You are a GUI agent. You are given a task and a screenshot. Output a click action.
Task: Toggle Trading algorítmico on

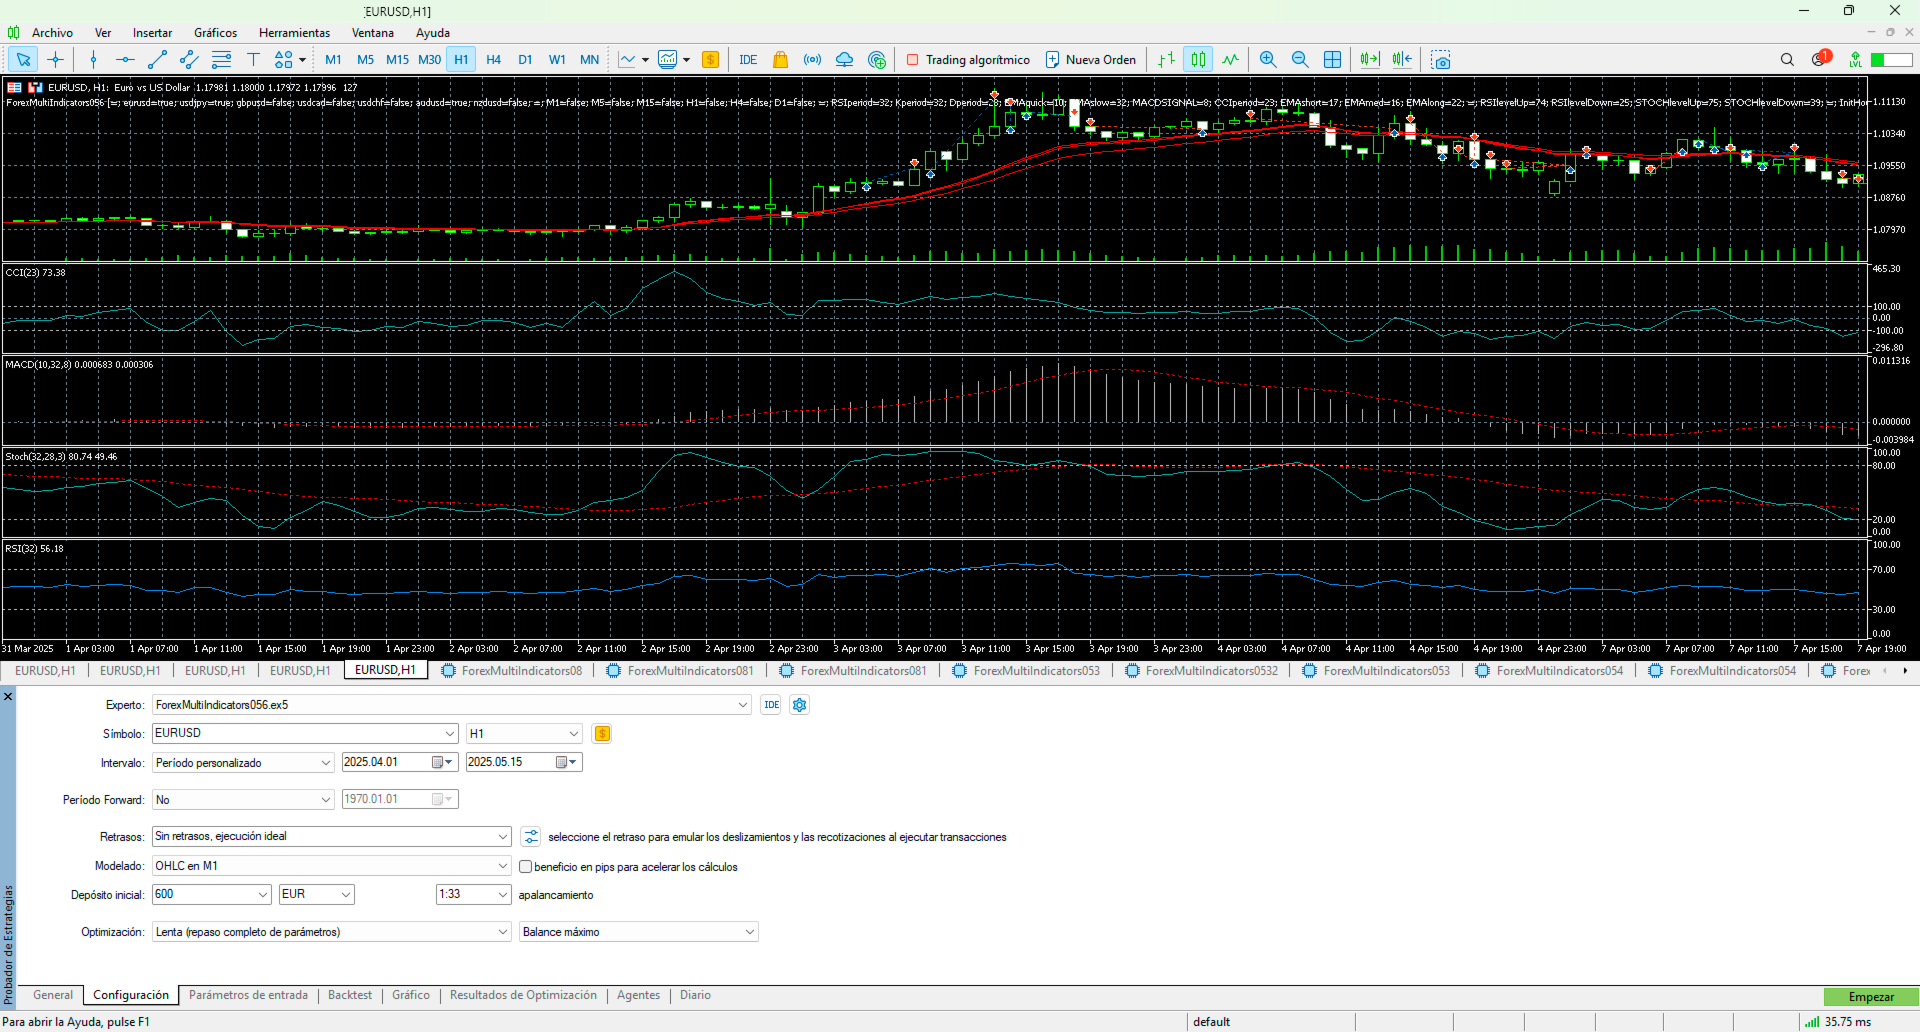(x=966, y=59)
